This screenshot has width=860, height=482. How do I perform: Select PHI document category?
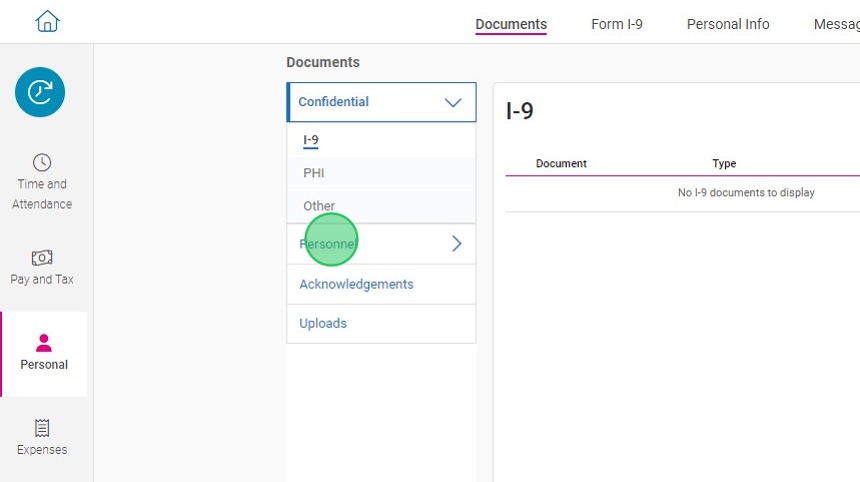coord(314,173)
